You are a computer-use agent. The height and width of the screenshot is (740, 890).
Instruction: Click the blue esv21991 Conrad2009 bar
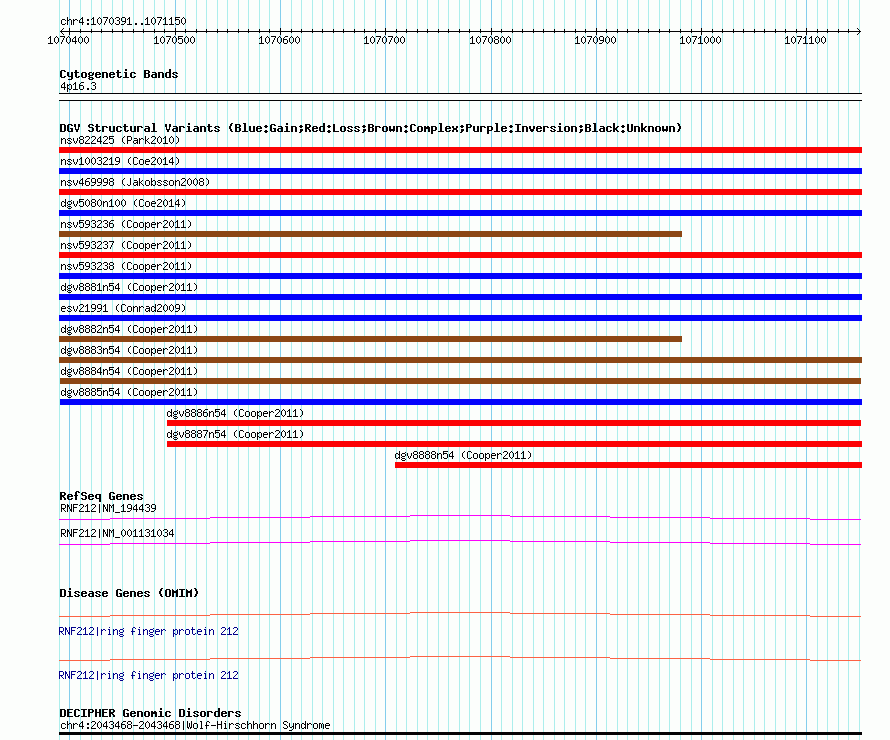point(460,318)
